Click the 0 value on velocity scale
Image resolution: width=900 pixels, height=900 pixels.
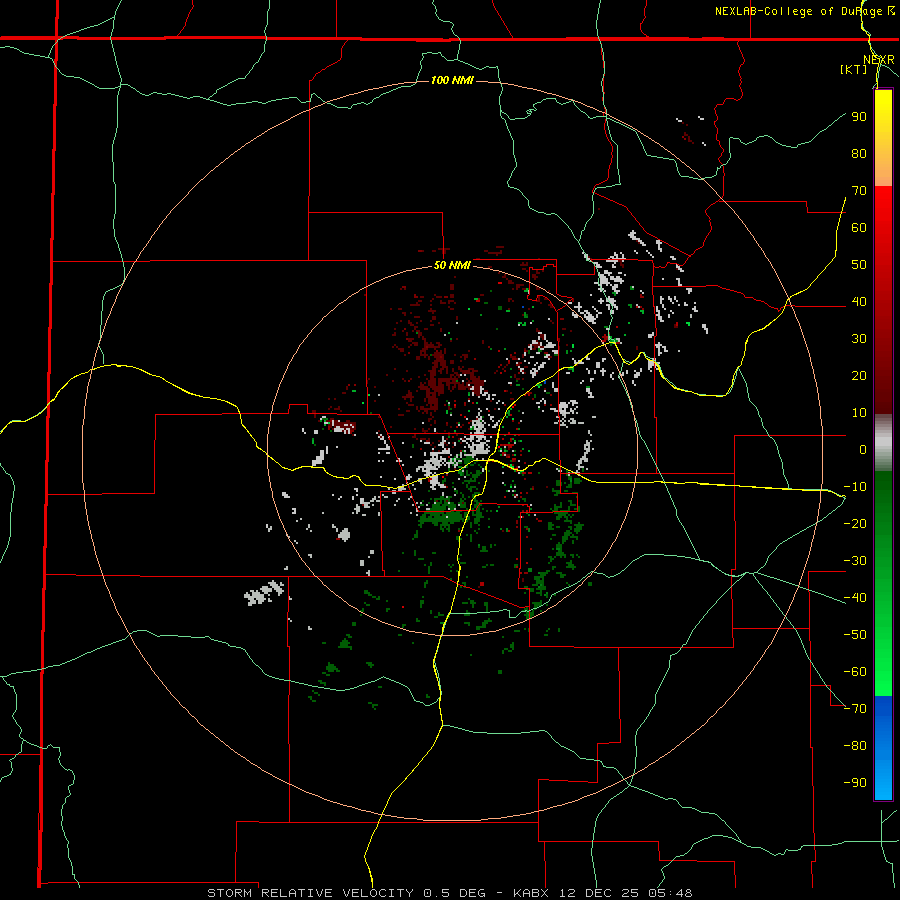click(x=863, y=449)
